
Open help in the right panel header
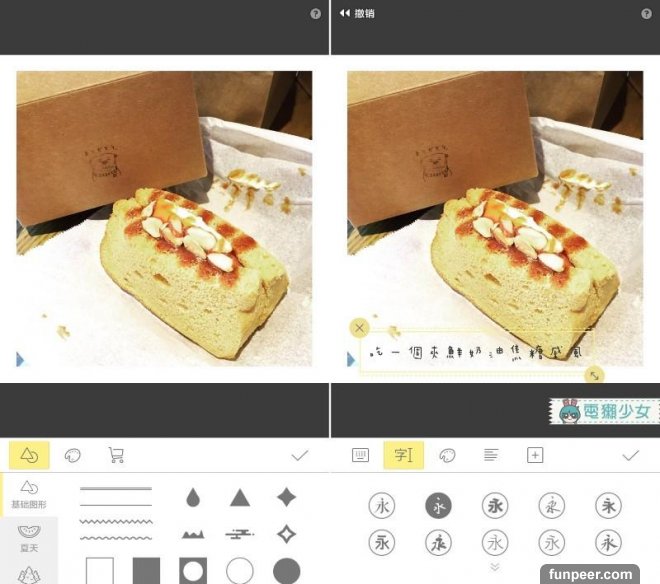(x=646, y=14)
